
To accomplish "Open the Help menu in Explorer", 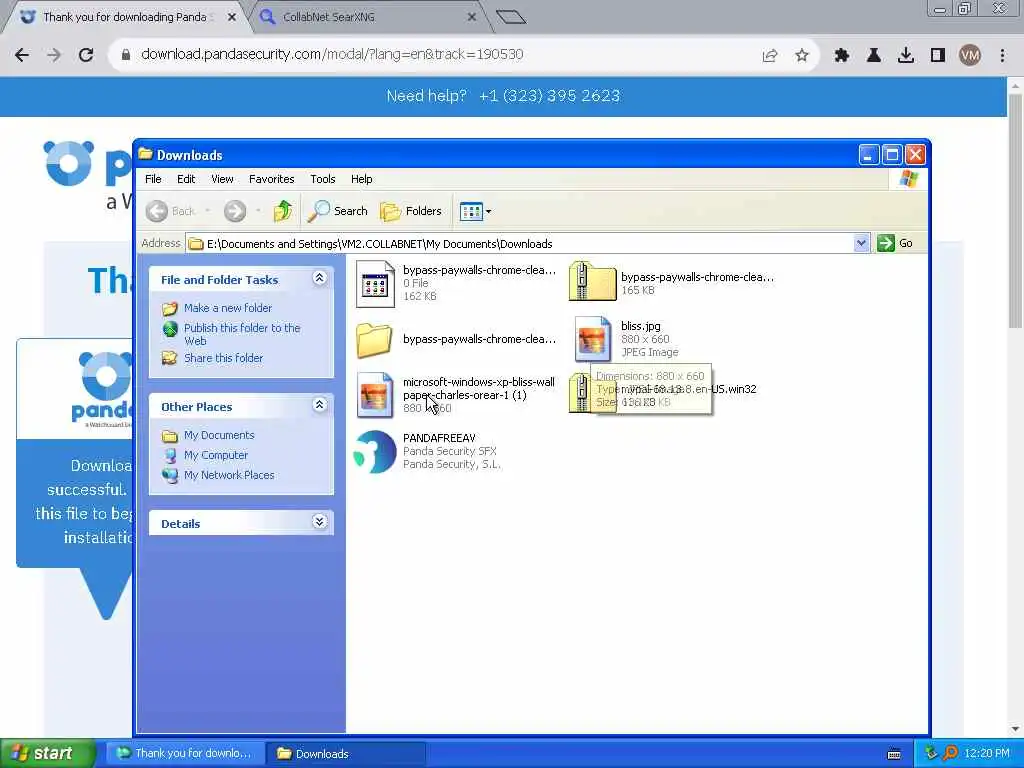I will 361,179.
